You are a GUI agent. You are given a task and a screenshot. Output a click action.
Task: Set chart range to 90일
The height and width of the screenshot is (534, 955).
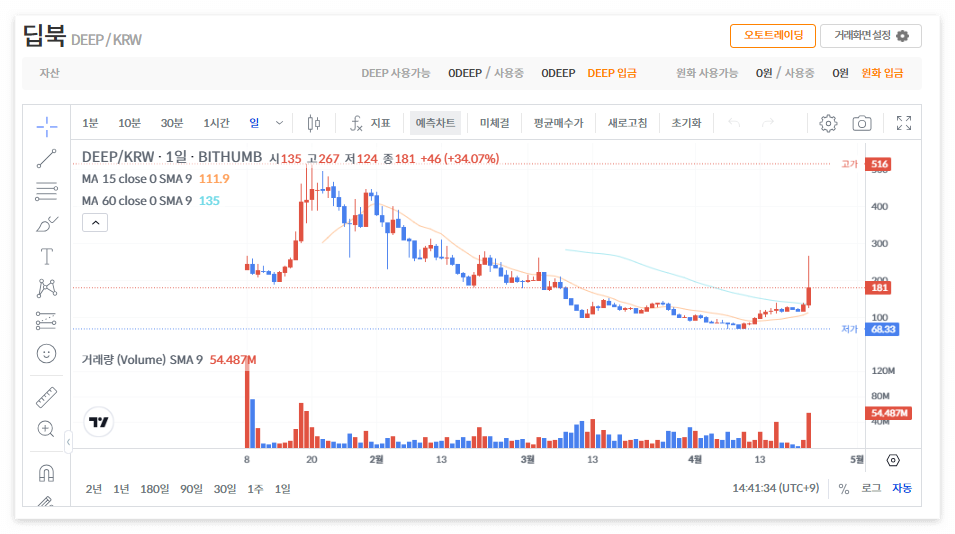tap(191, 489)
